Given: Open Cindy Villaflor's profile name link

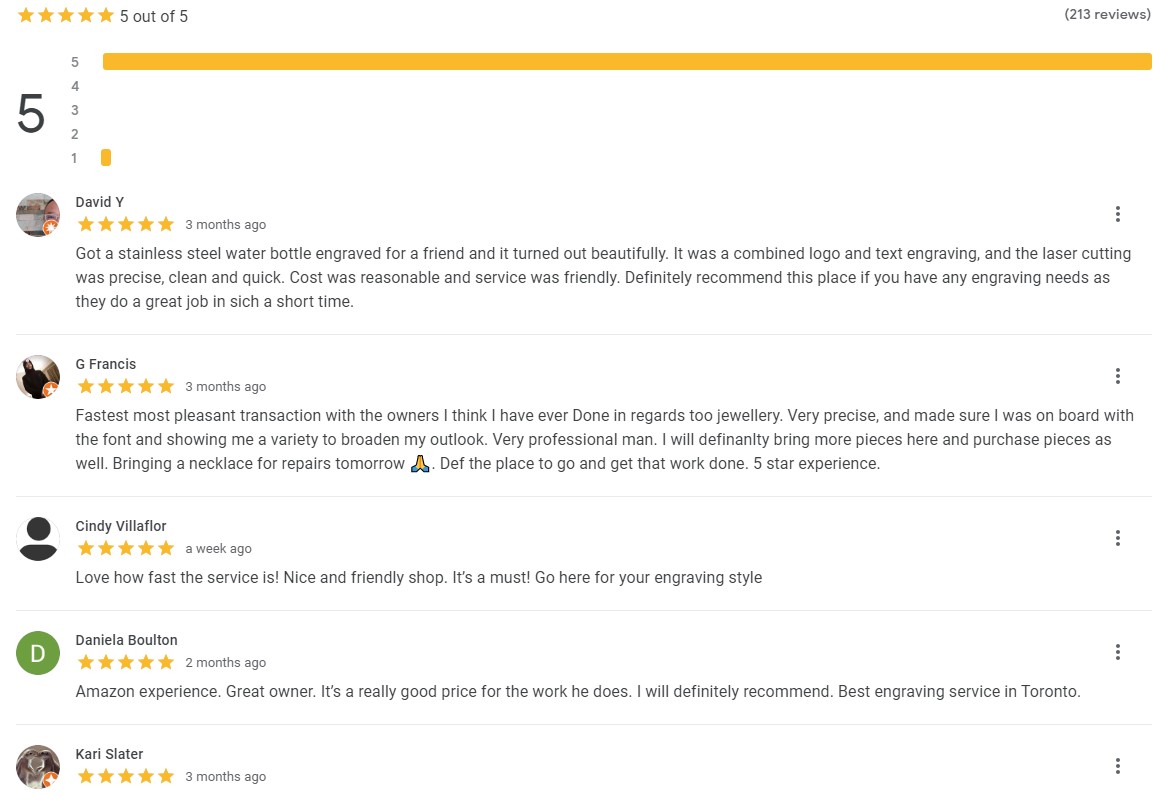Looking at the screenshot, I should (121, 526).
